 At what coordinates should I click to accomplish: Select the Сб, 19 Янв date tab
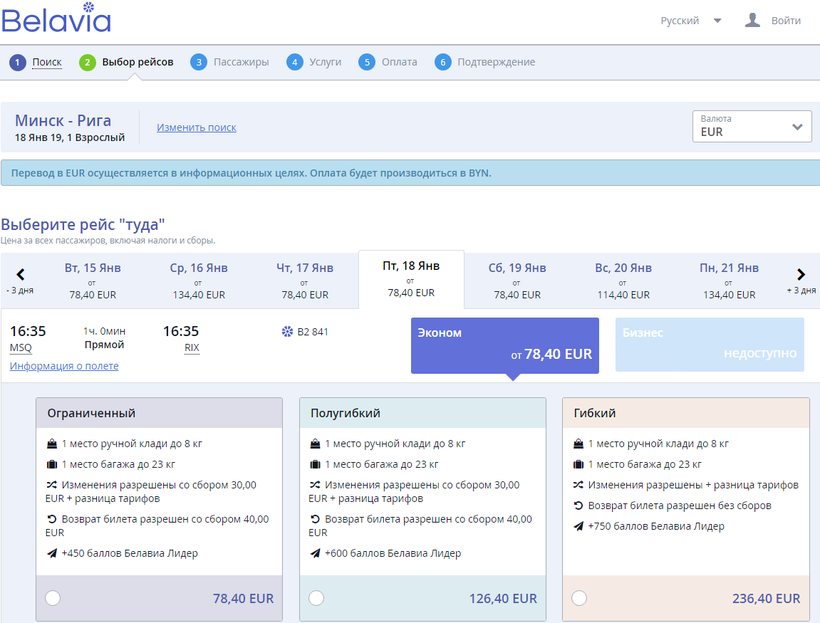pyautogui.click(x=517, y=280)
